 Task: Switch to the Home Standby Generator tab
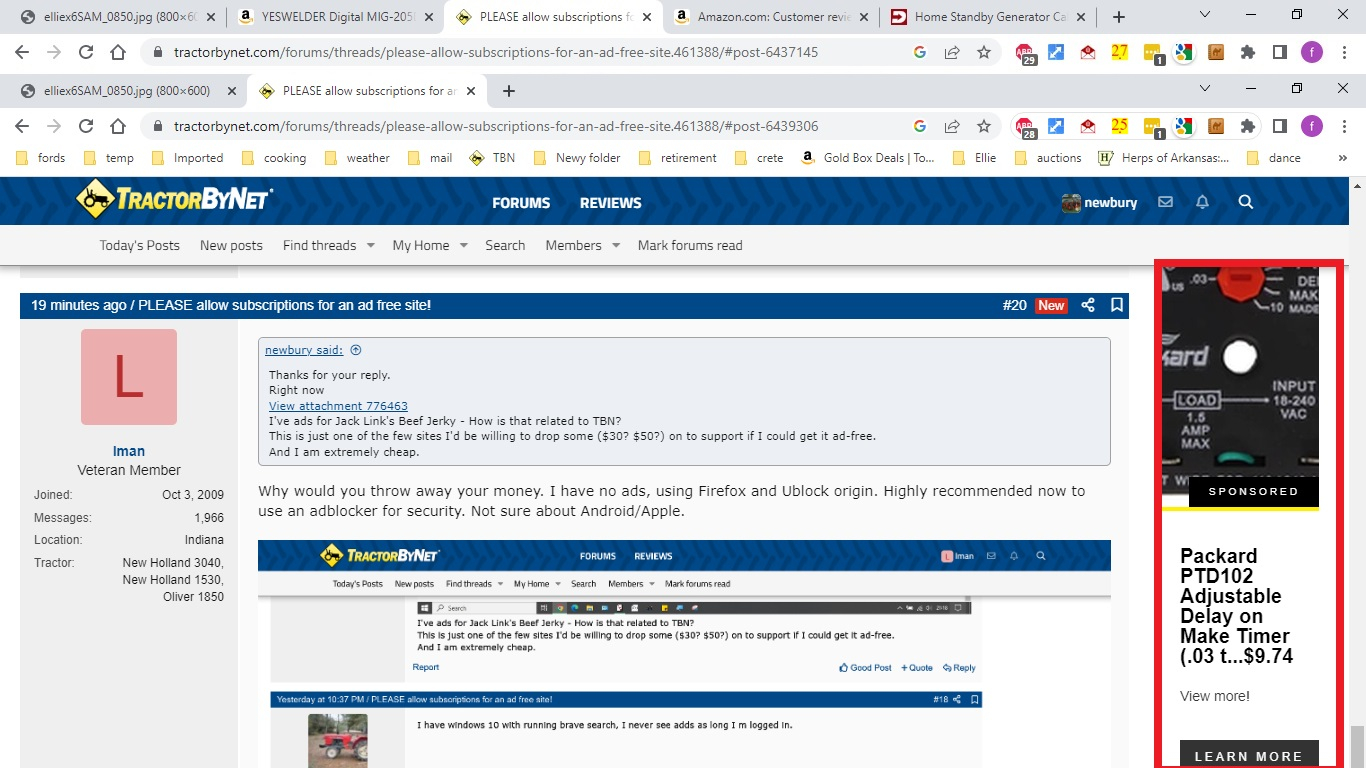tap(987, 17)
